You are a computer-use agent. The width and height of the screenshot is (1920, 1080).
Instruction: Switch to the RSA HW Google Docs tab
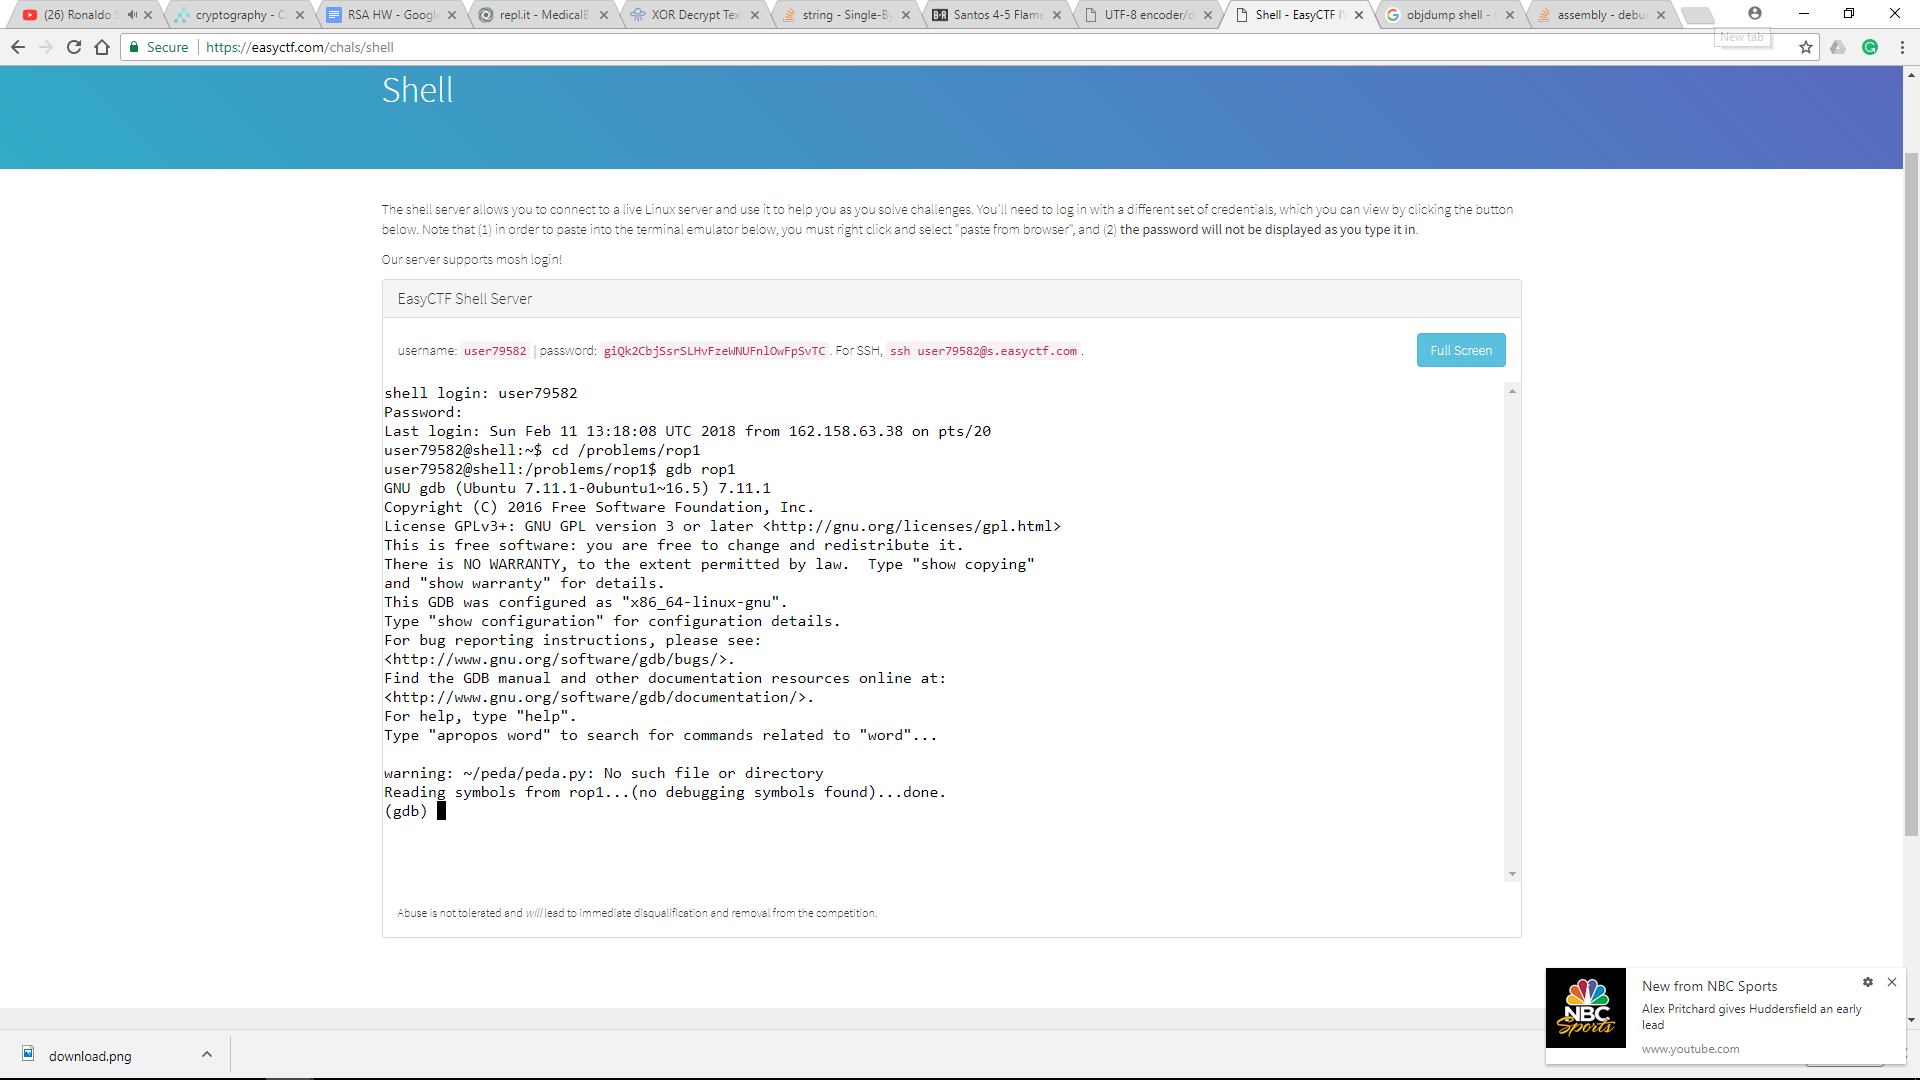pos(392,15)
